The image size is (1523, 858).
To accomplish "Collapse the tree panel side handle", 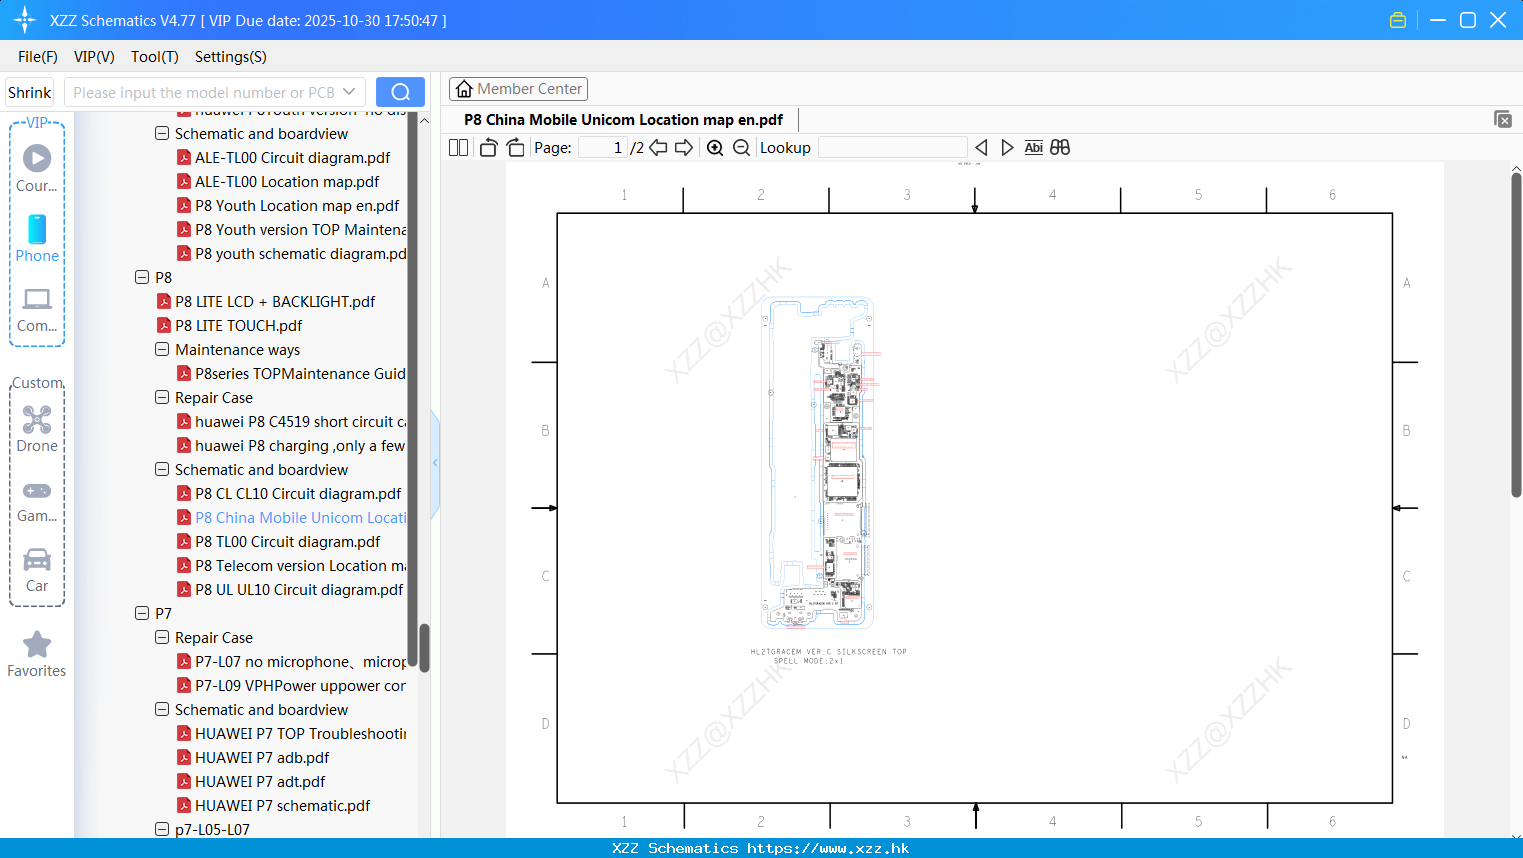I will 435,462.
